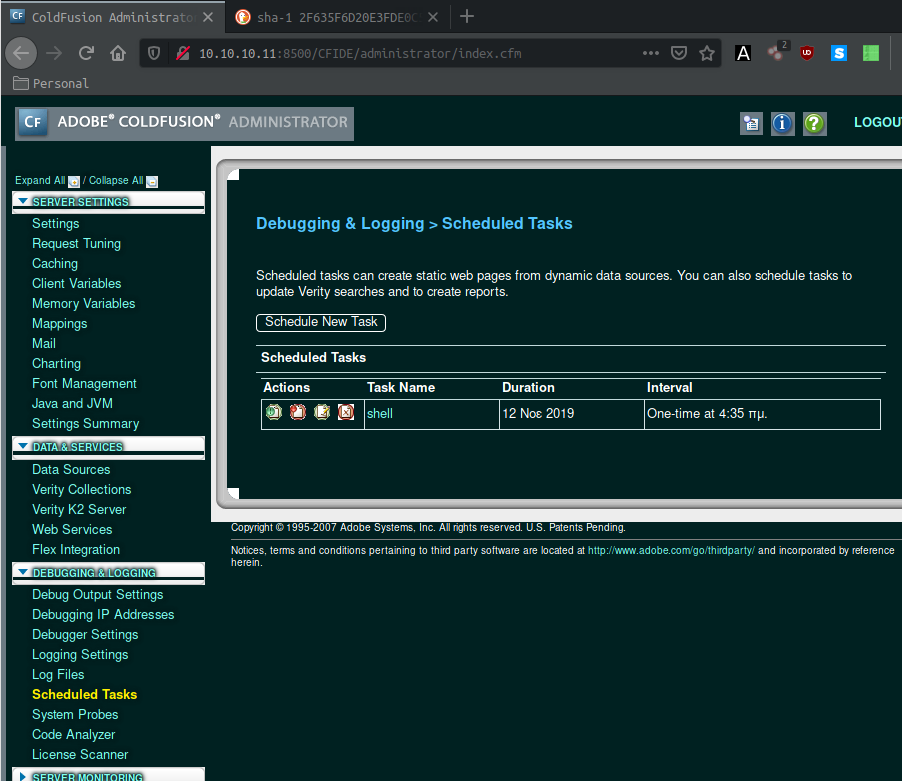902x781 pixels.
Task: Bookmark this page with star
Action: (x=707, y=53)
